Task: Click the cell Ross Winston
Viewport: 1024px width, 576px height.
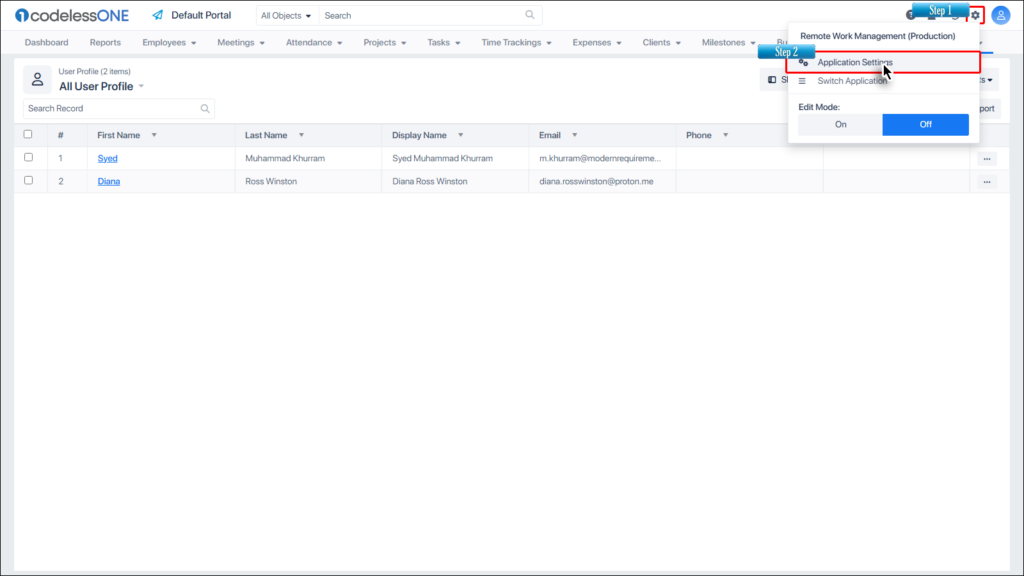Action: coord(271,182)
